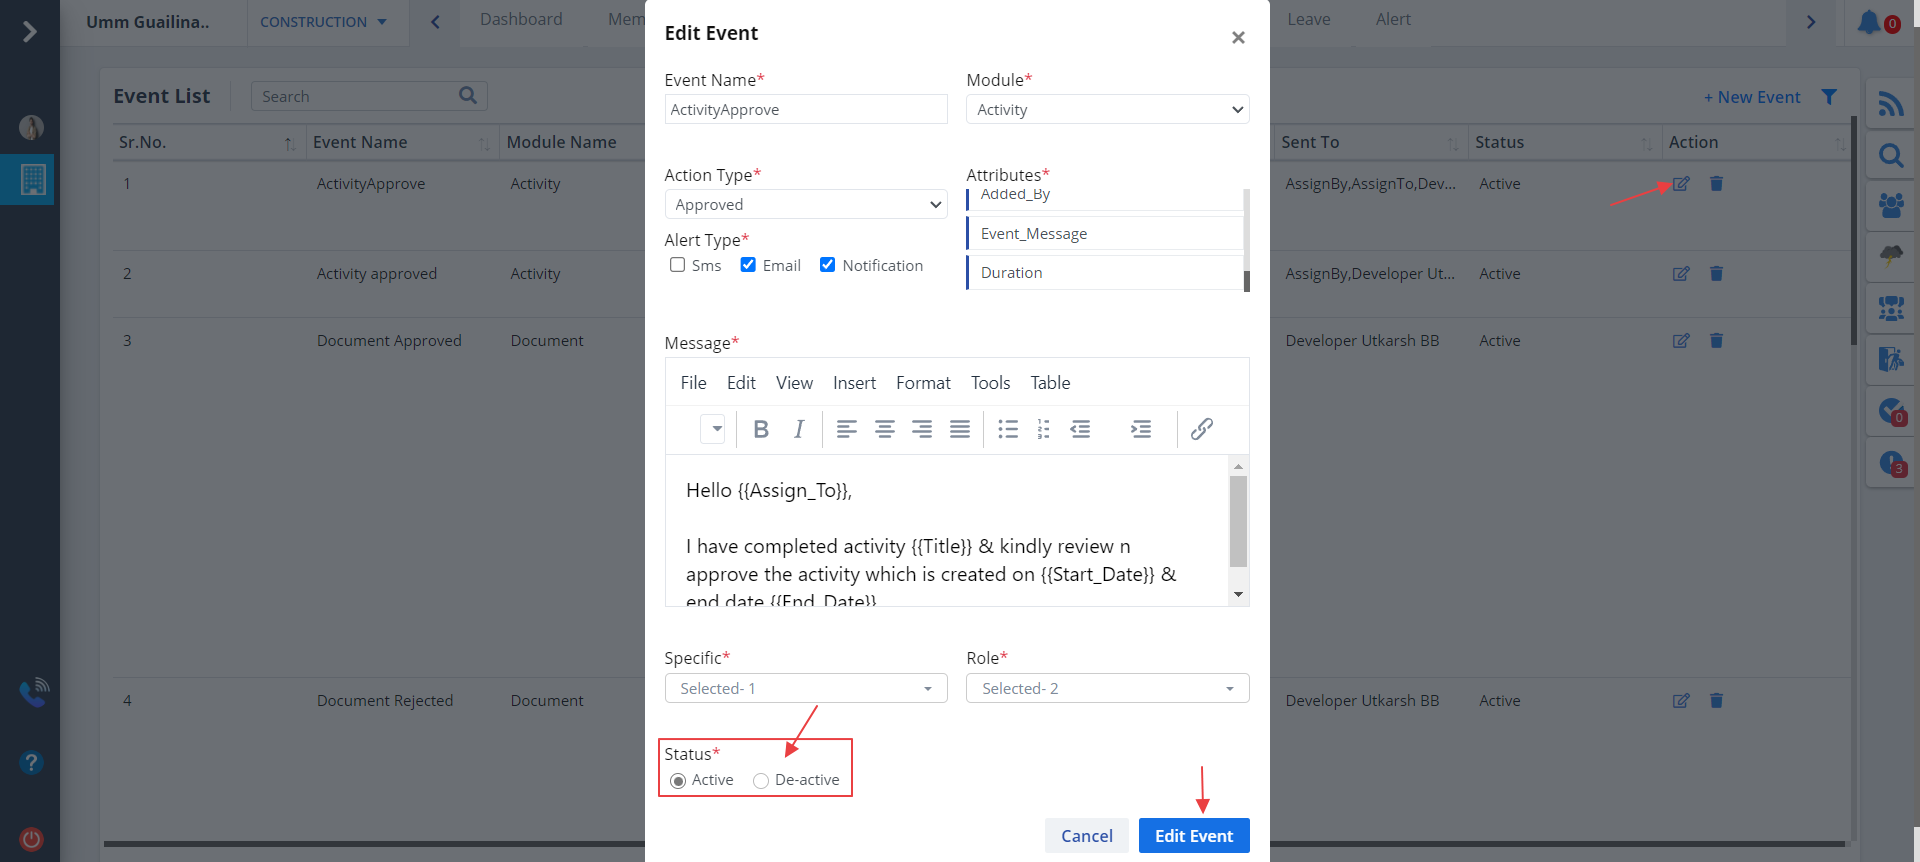This screenshot has width=1920, height=862.
Task: Enable the Sms alert checkbox
Action: [678, 265]
